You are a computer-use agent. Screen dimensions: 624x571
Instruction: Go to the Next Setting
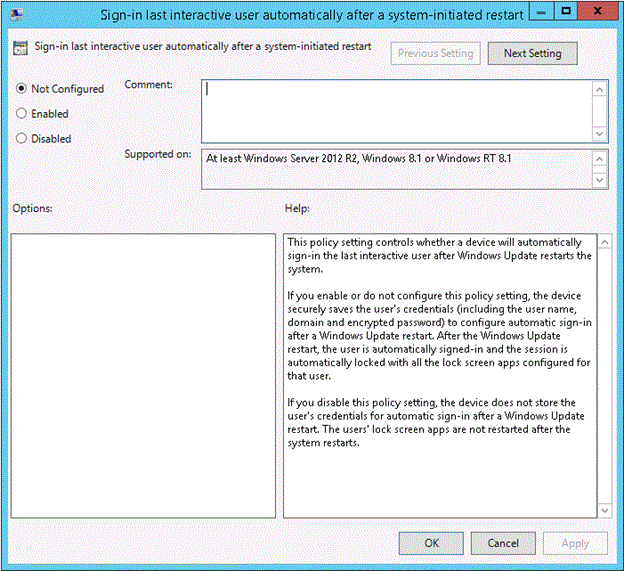pyautogui.click(x=532, y=53)
